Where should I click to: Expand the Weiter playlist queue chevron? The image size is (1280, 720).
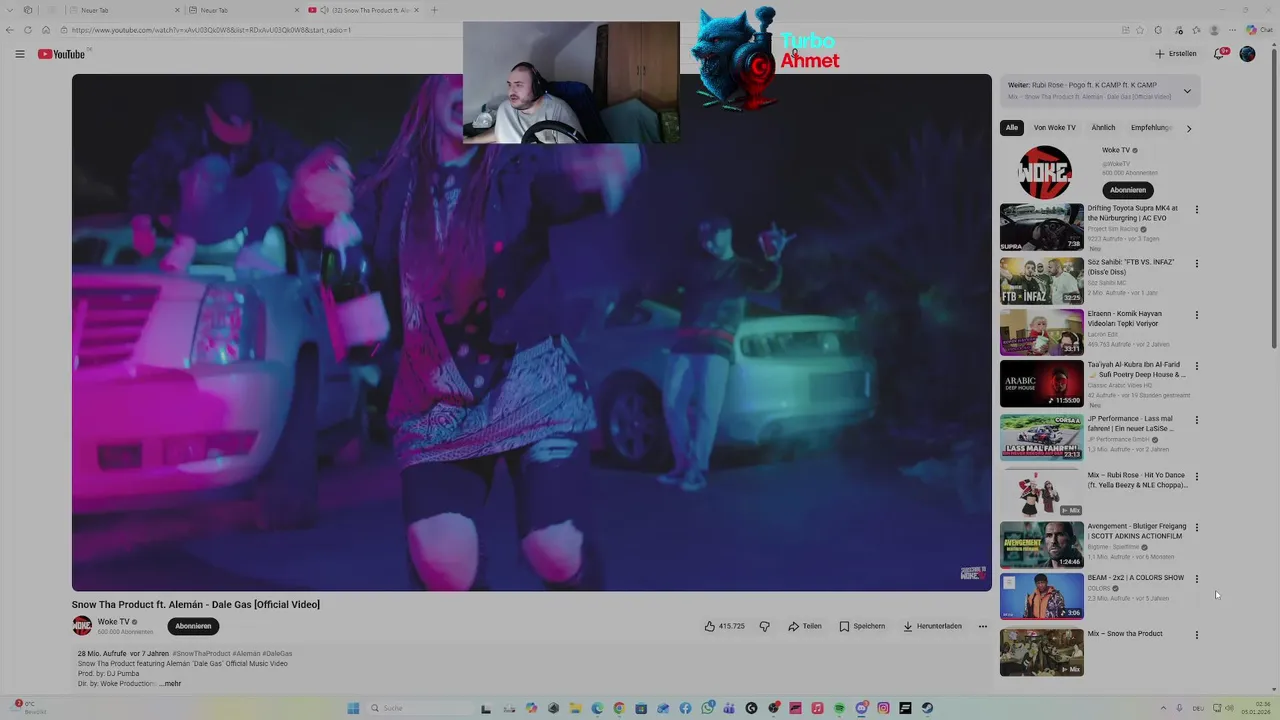tap(1187, 91)
